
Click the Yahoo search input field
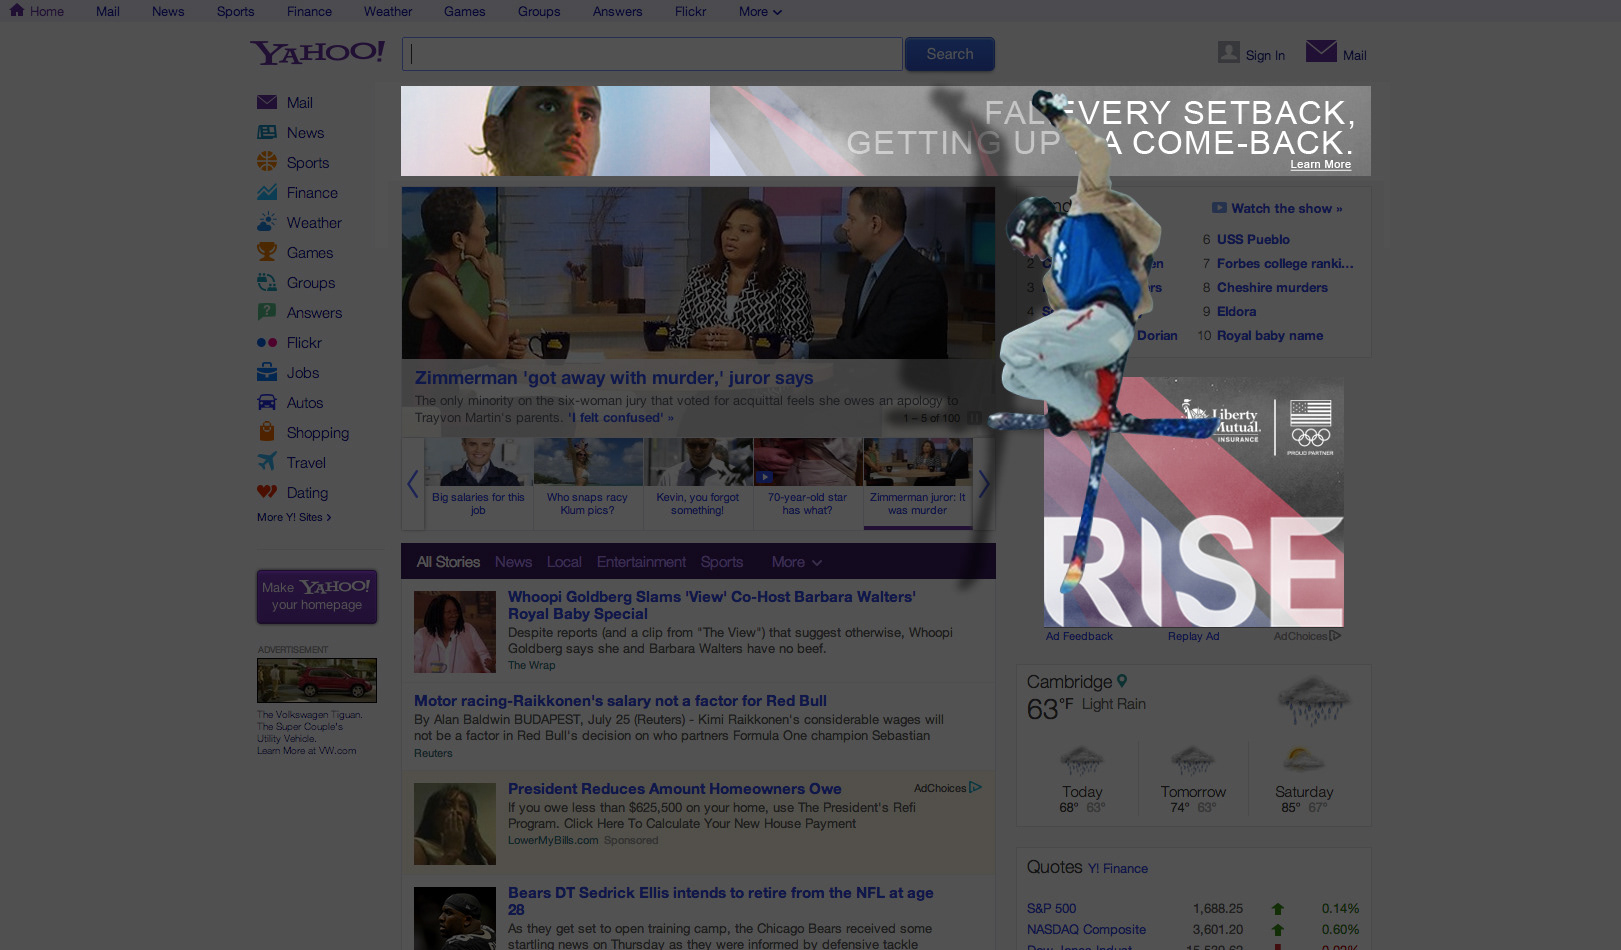pos(652,54)
